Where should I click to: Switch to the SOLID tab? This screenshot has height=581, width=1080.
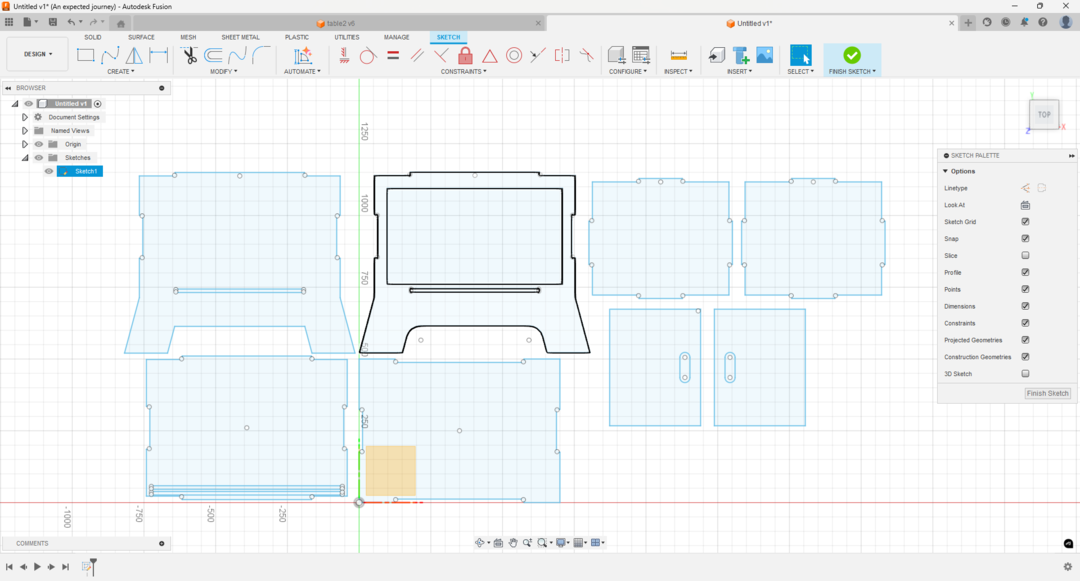(x=93, y=37)
